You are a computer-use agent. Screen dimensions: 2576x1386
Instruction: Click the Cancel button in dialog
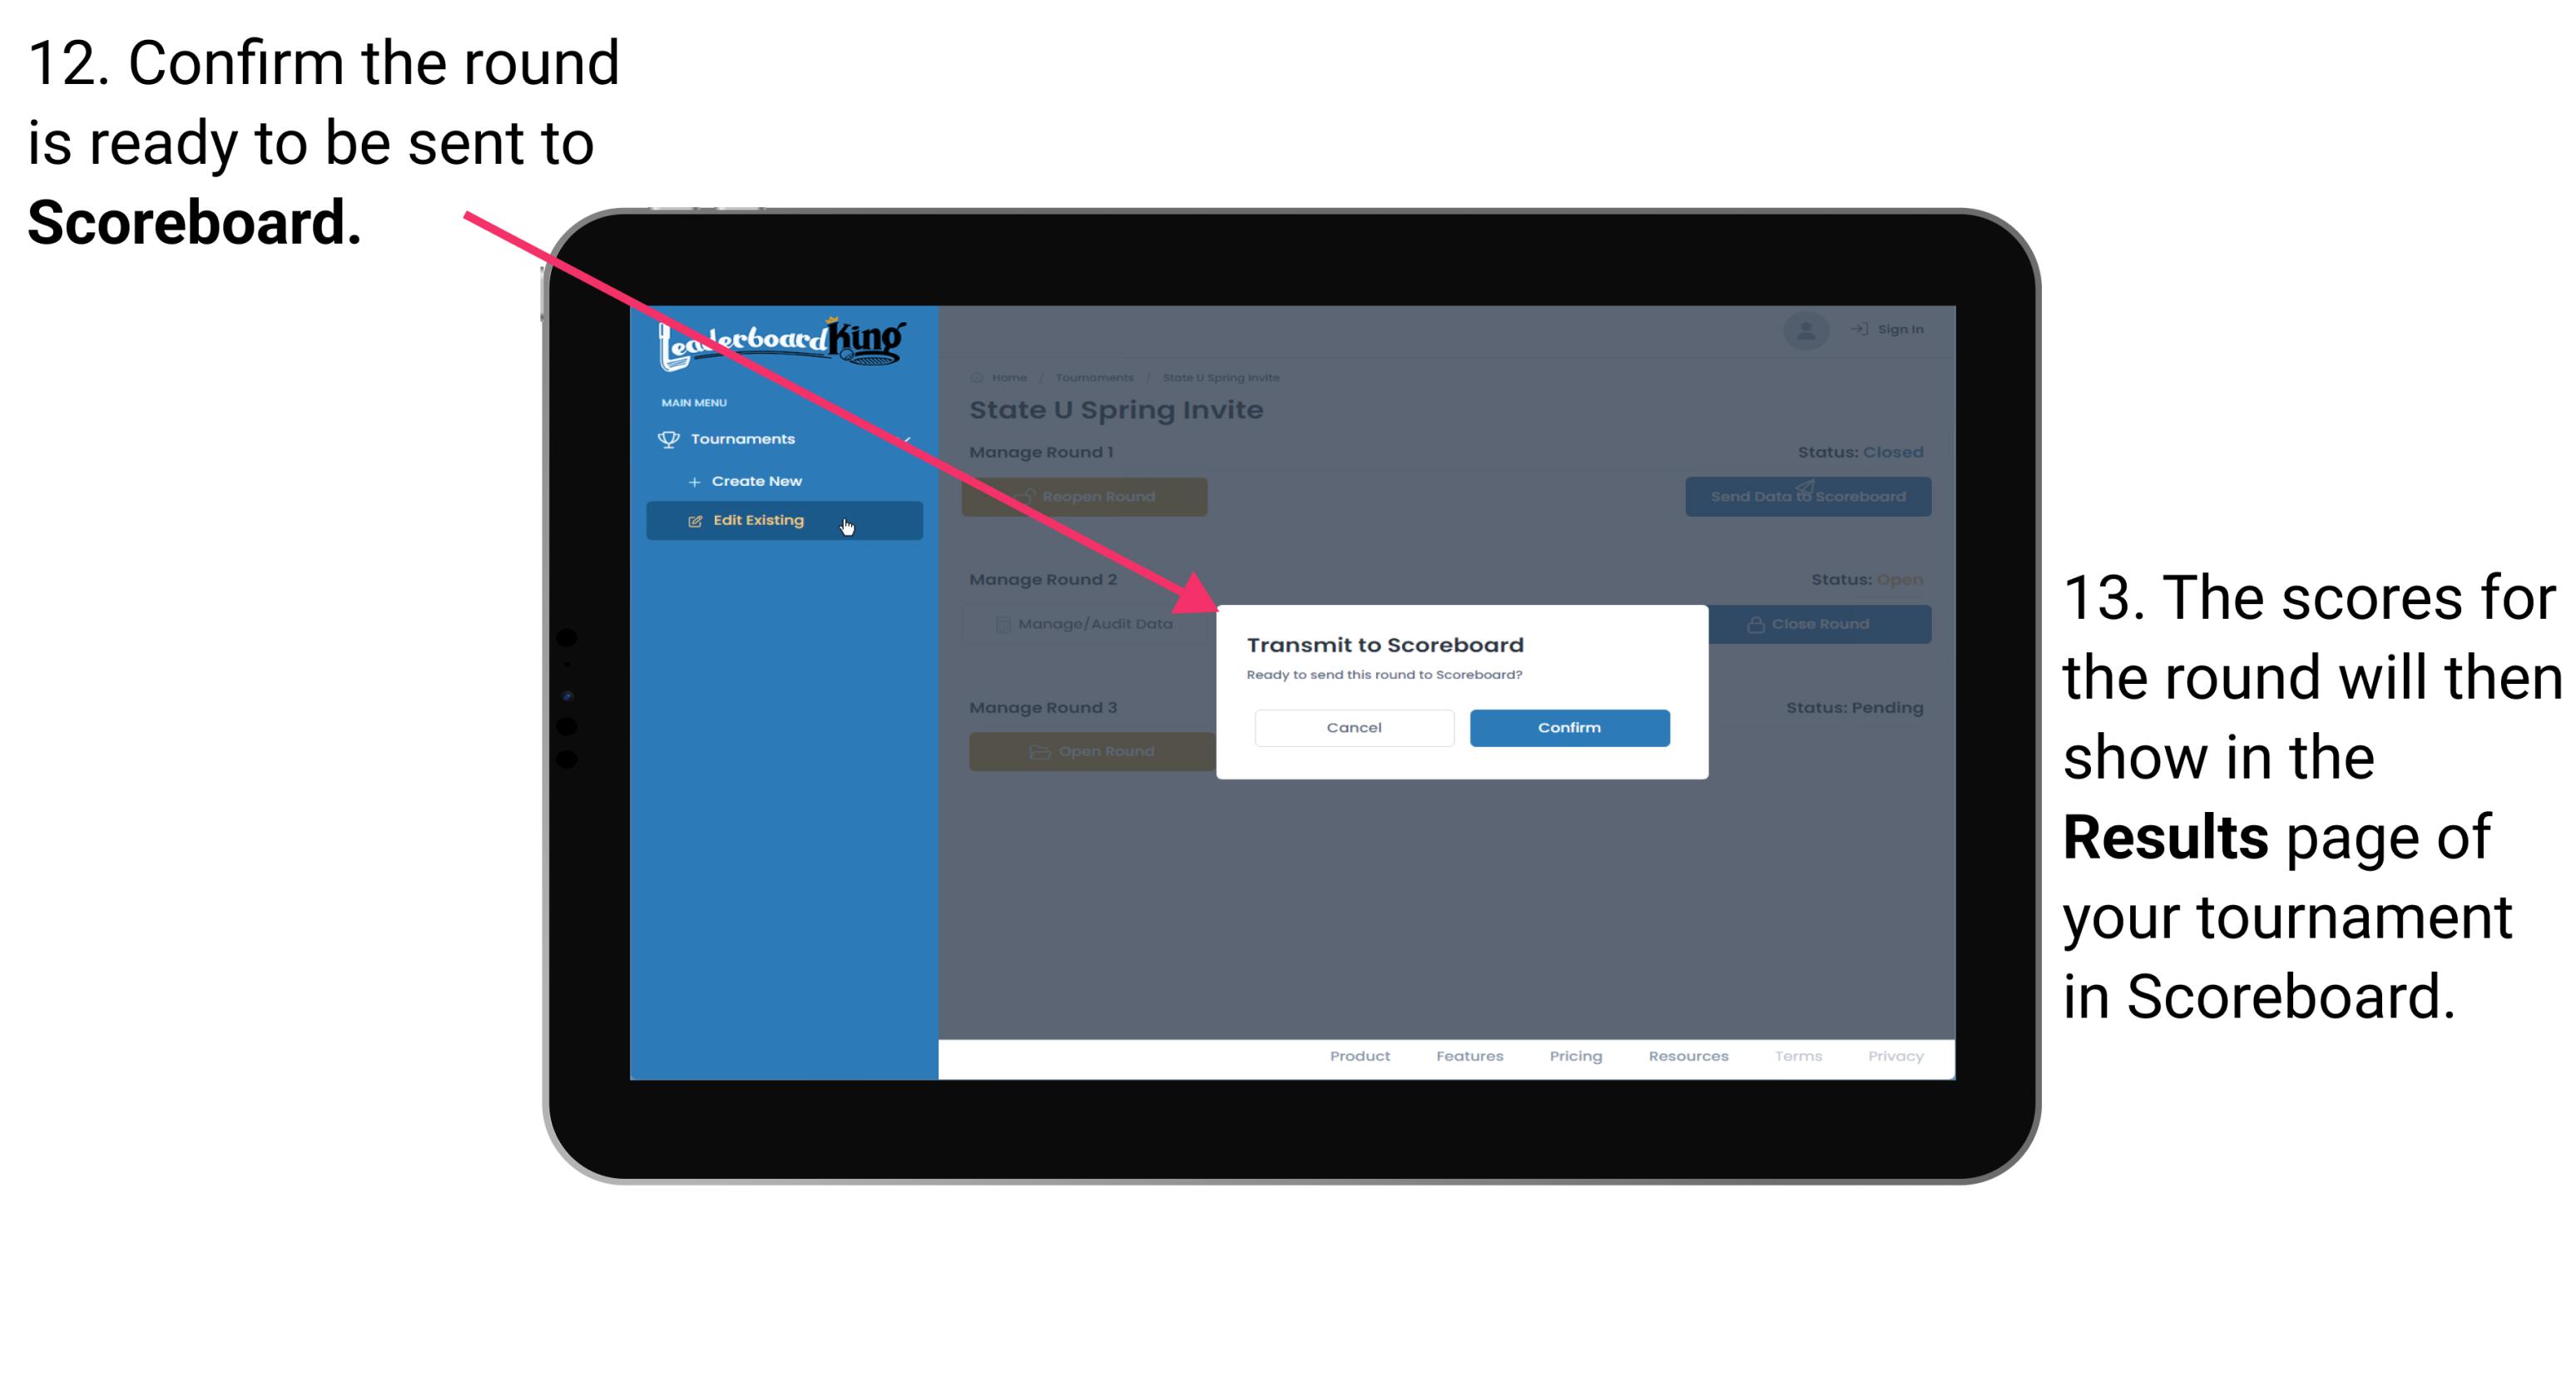pyautogui.click(x=1352, y=725)
